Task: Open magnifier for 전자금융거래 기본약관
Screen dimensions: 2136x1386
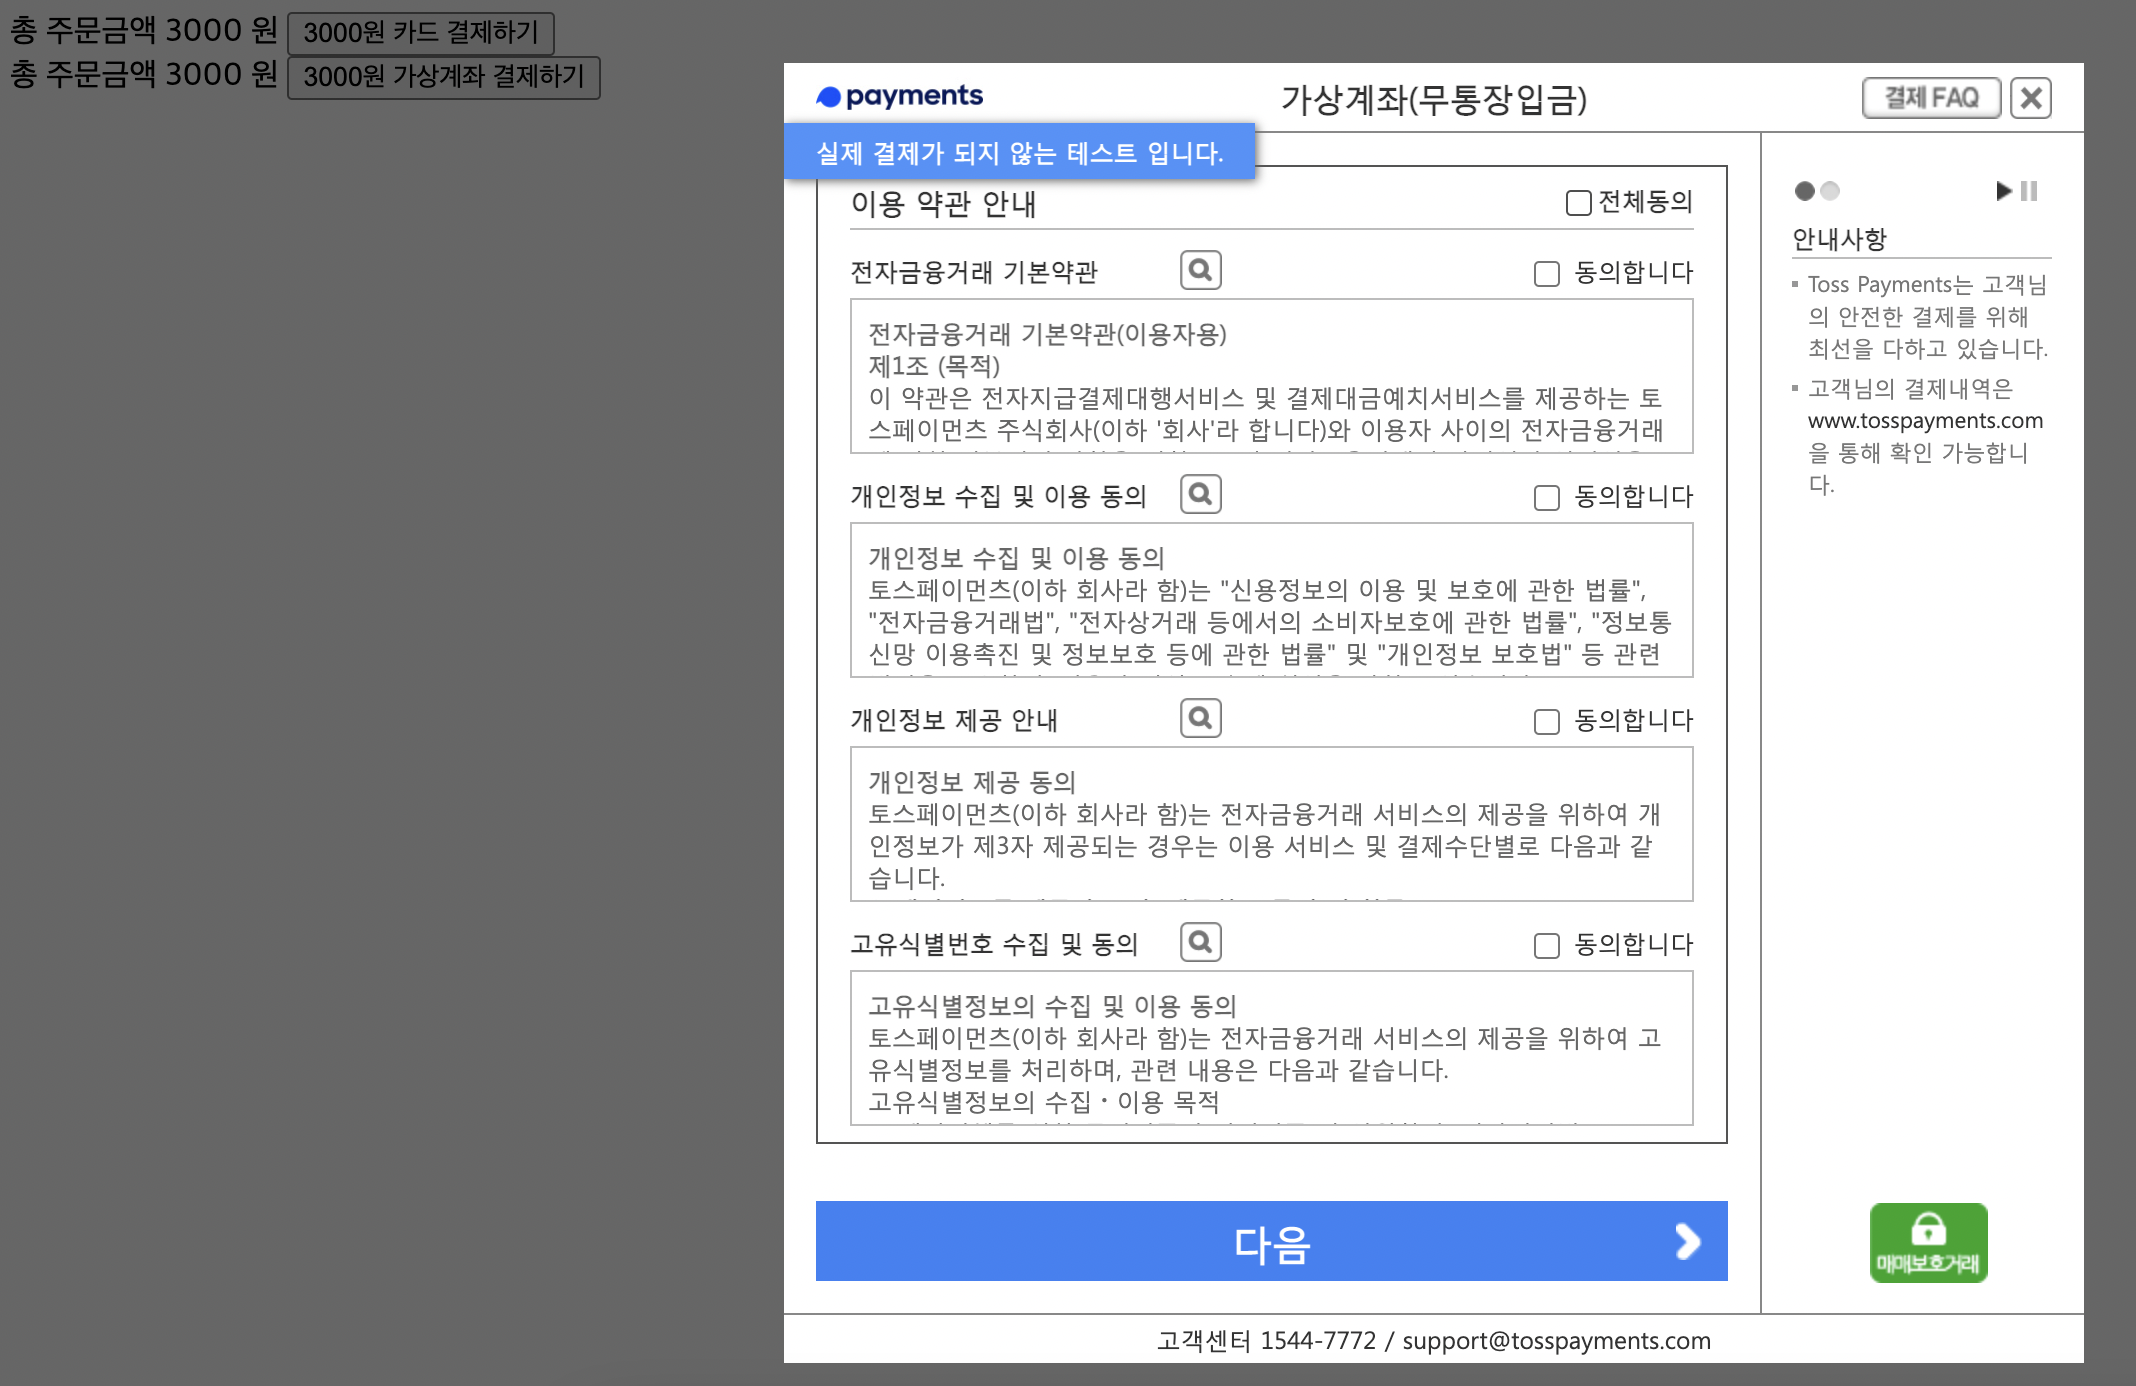Action: 1200,270
